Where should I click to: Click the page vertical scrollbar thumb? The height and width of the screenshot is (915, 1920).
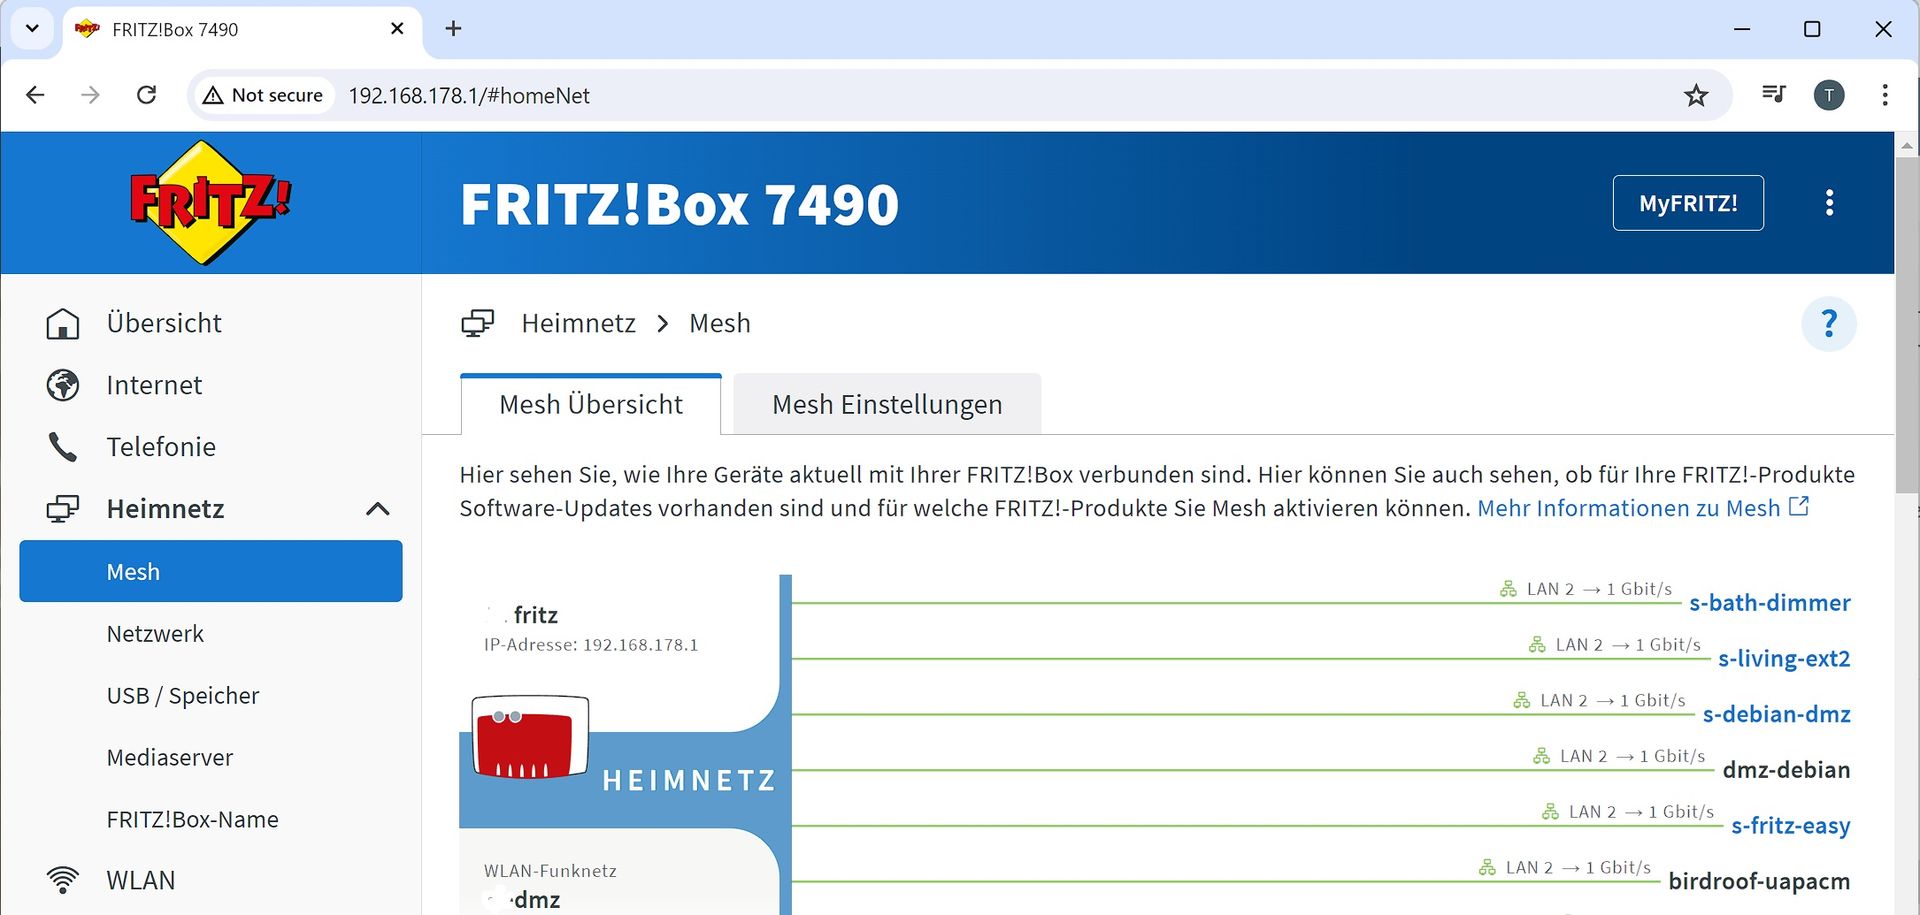coord(1907,323)
